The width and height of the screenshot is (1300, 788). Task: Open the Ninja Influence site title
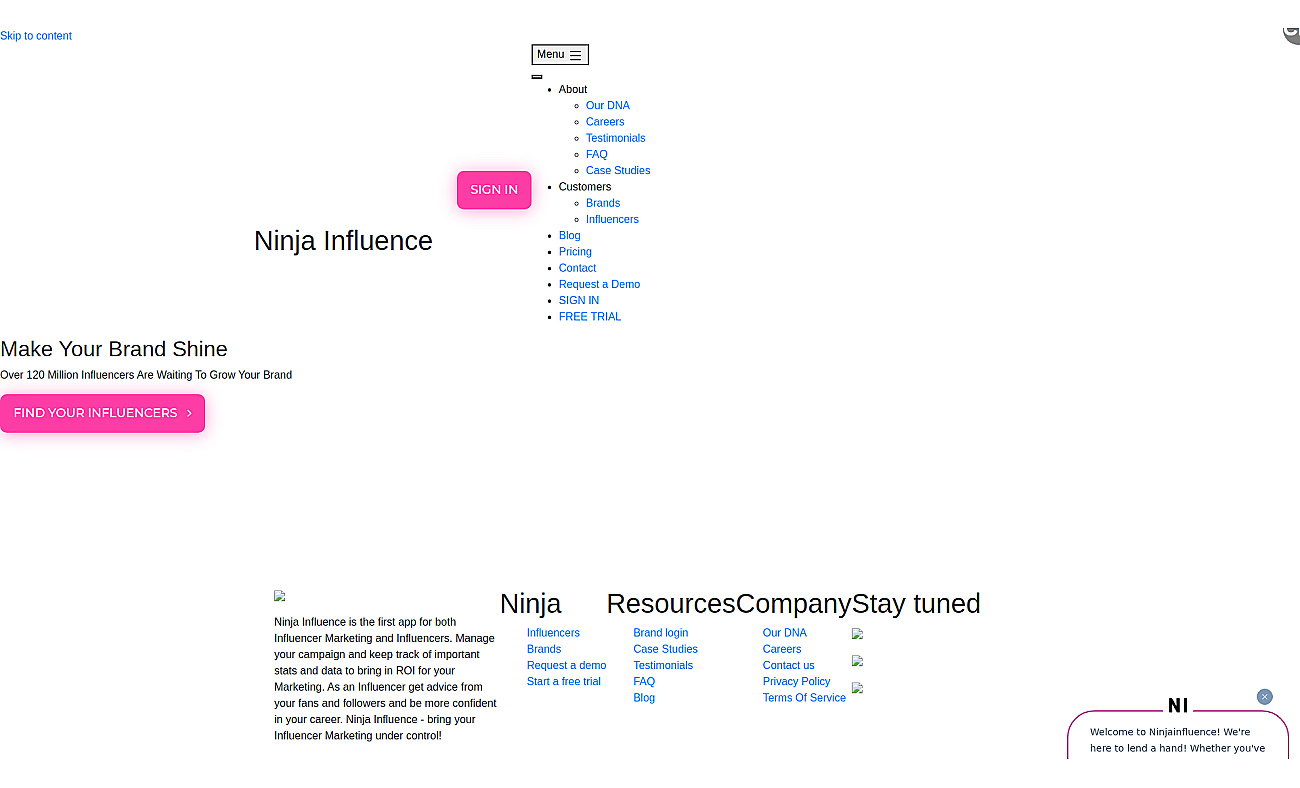tap(343, 241)
